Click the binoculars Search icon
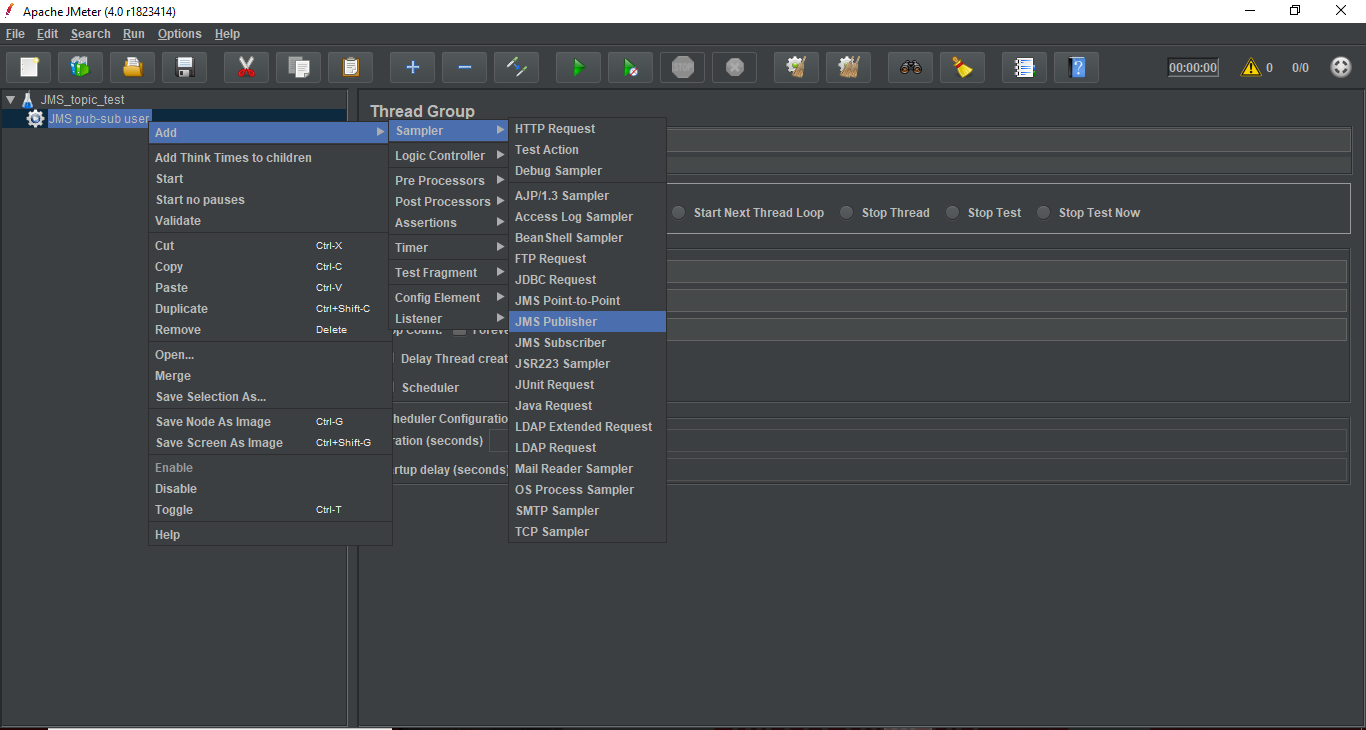The width and height of the screenshot is (1366, 730). point(910,68)
